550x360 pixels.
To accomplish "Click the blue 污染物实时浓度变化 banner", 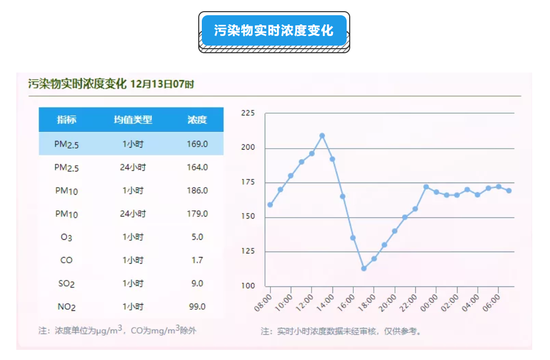I will [x=274, y=31].
